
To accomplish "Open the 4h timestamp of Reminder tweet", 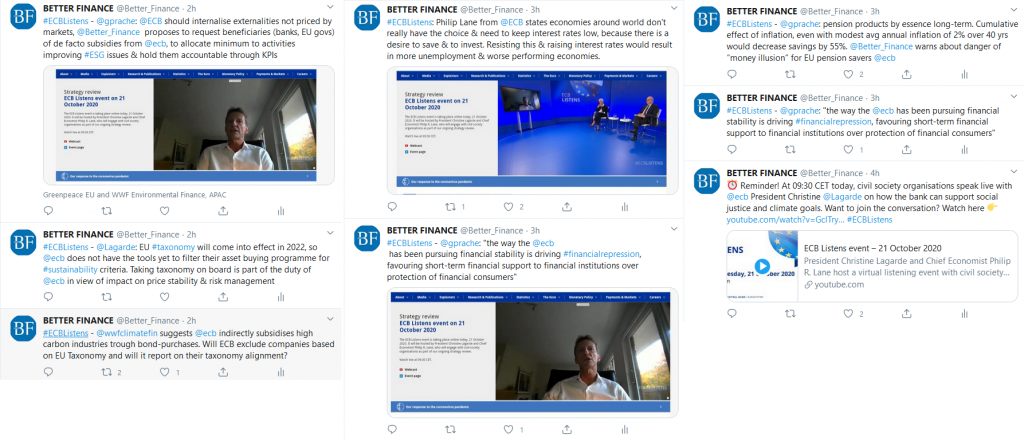I will click(x=875, y=173).
